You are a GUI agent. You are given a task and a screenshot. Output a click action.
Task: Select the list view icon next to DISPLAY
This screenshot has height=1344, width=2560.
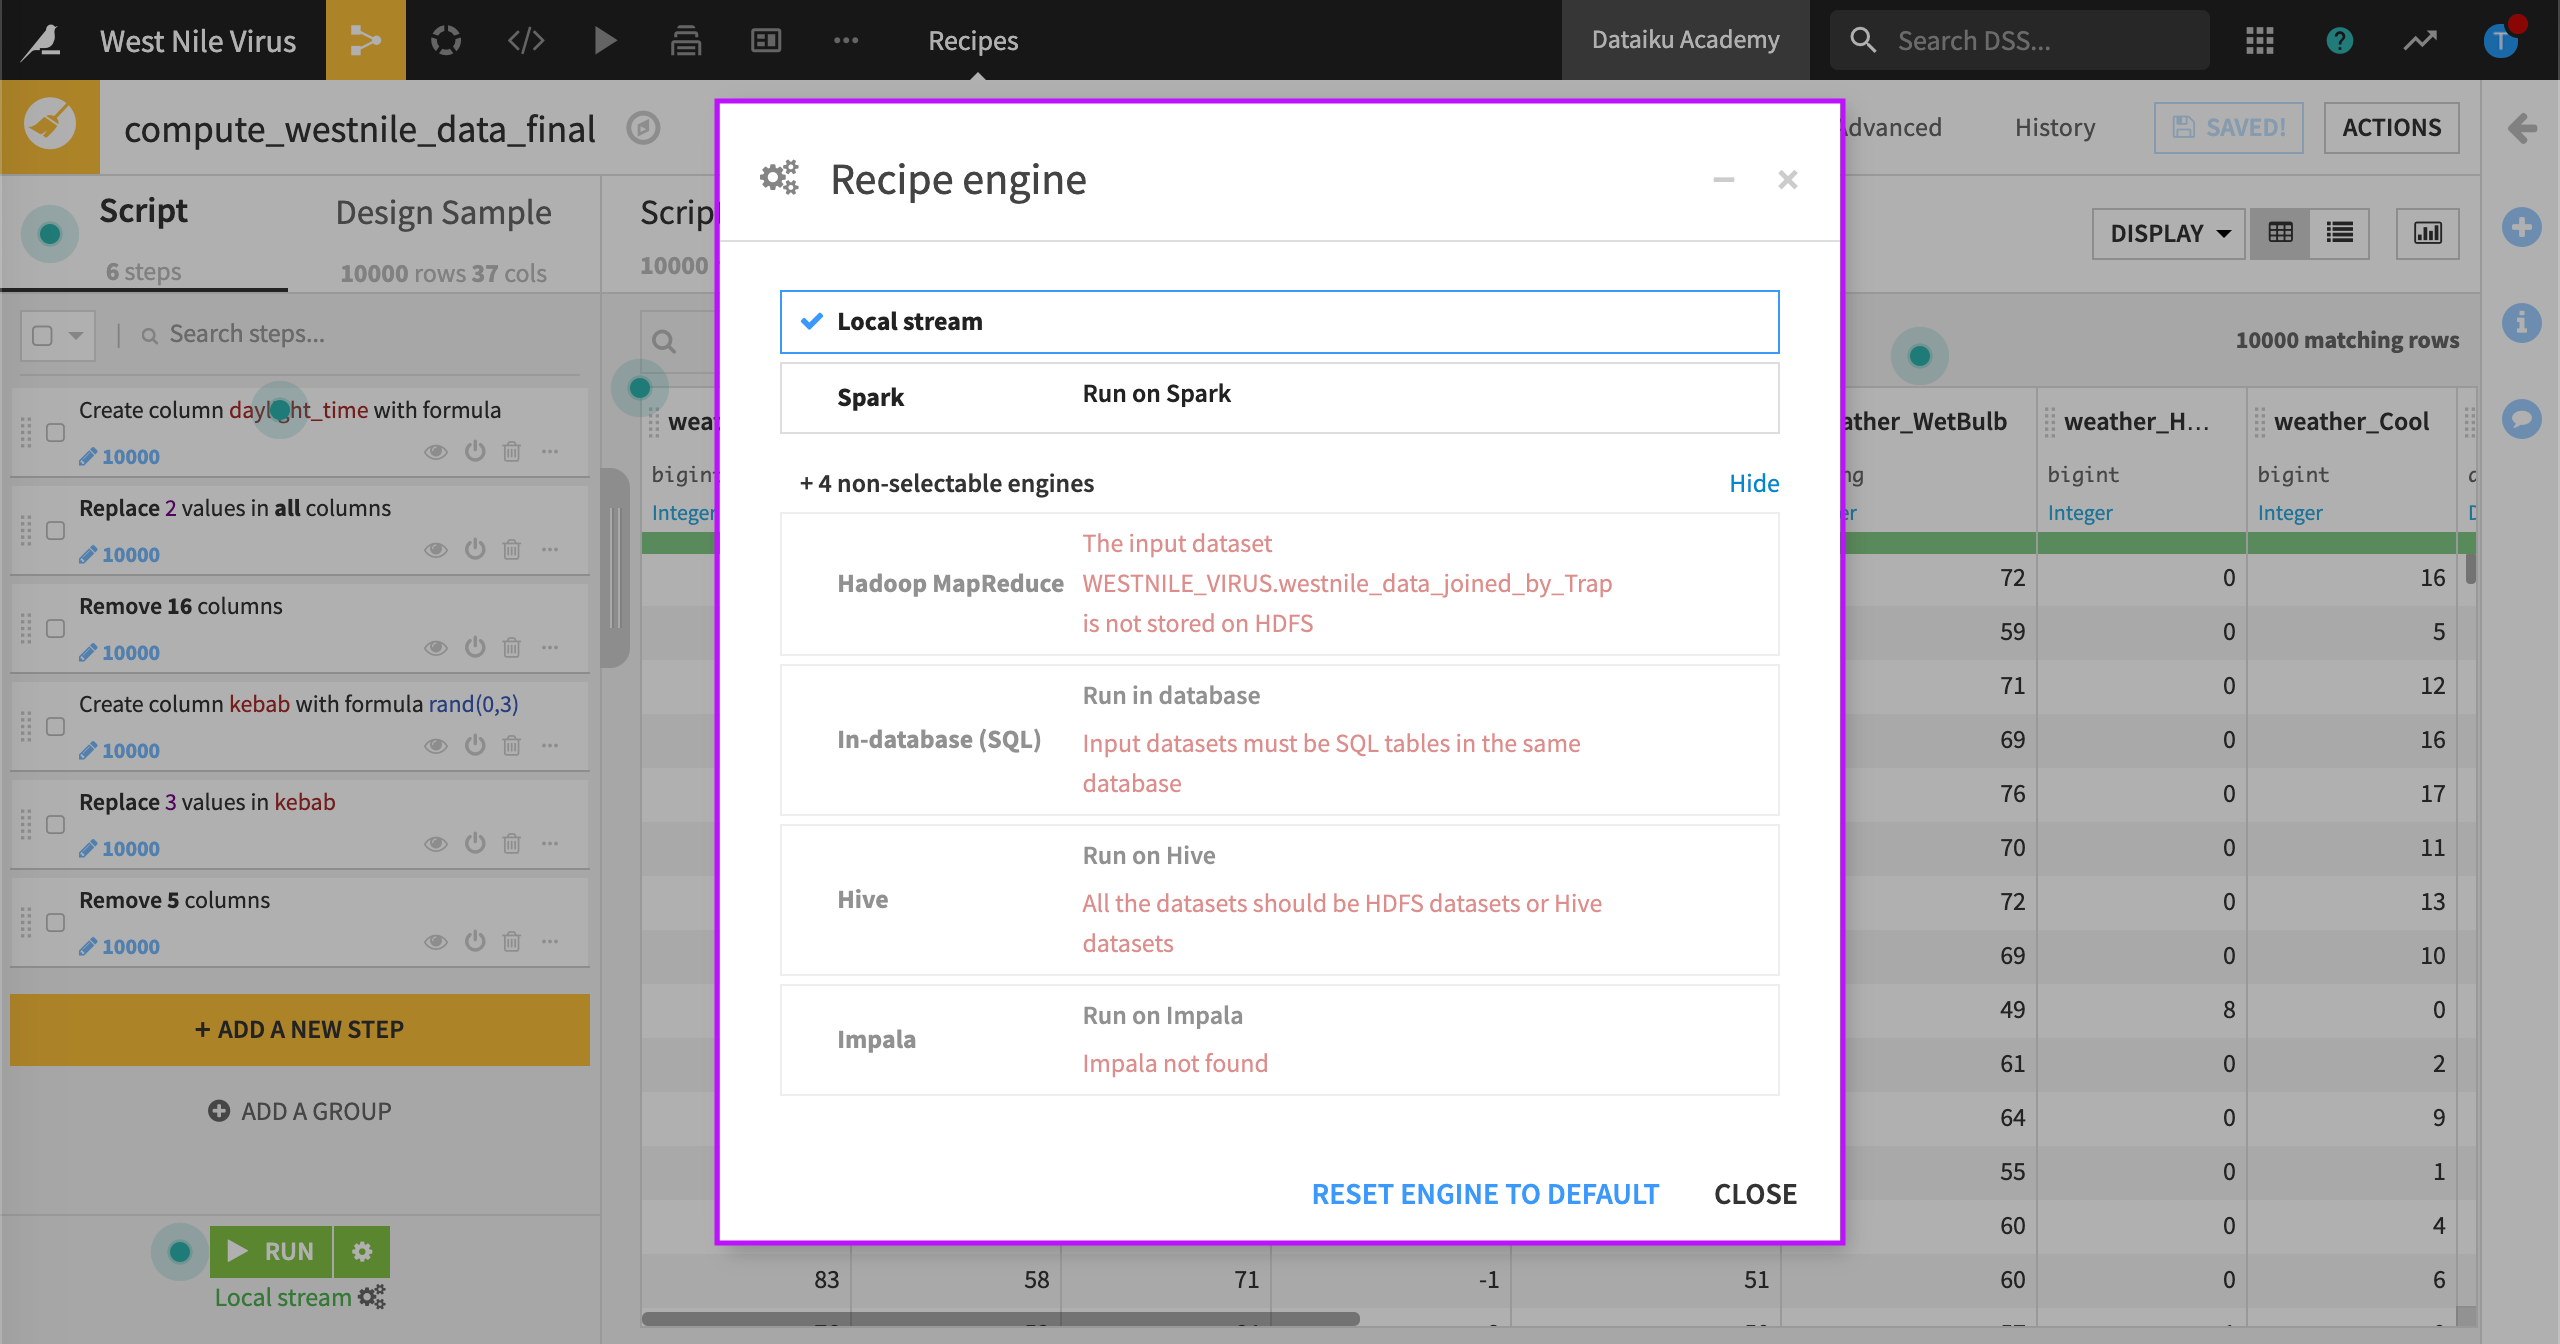click(x=2340, y=233)
